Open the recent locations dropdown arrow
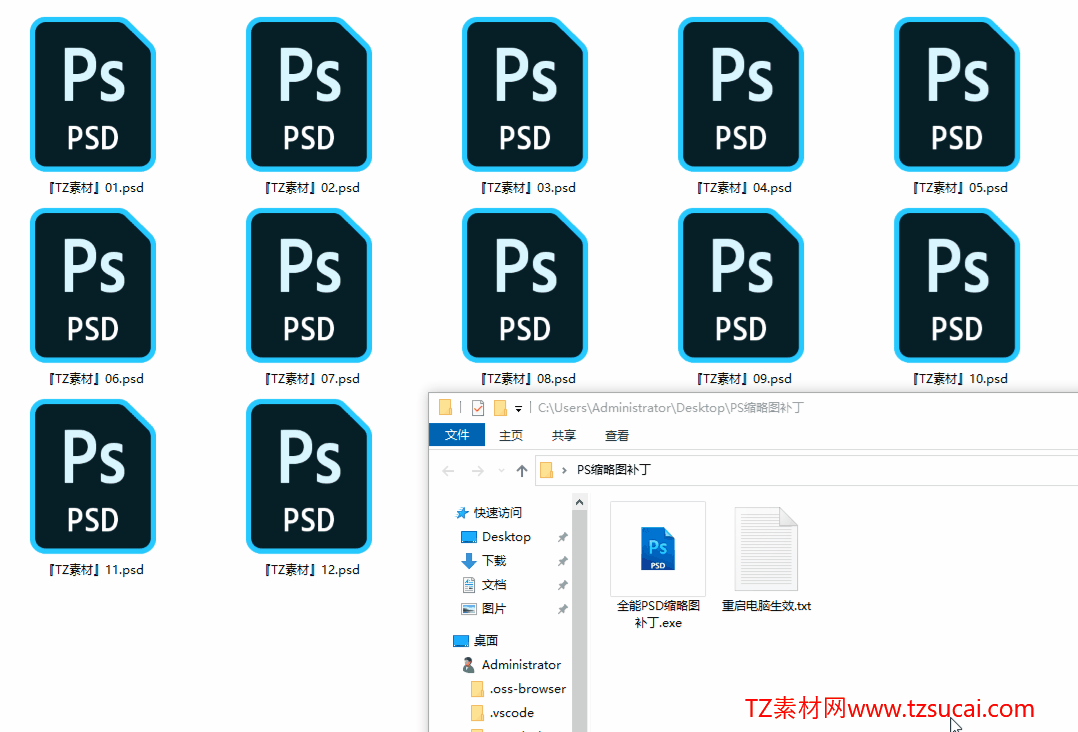Viewport: 1078px width, 732px height. click(501, 471)
